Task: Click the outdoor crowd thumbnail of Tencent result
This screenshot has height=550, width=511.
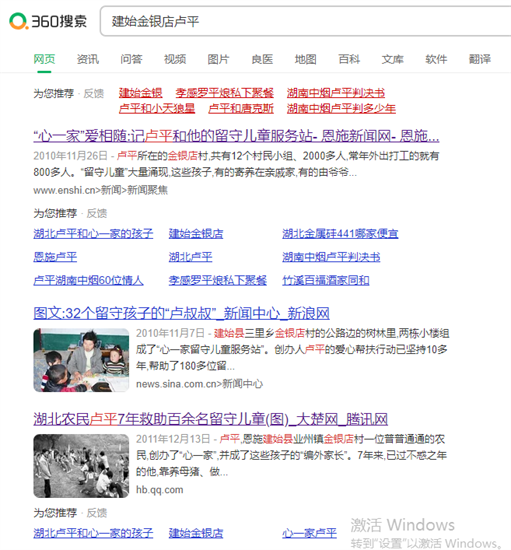Action: 81,466
